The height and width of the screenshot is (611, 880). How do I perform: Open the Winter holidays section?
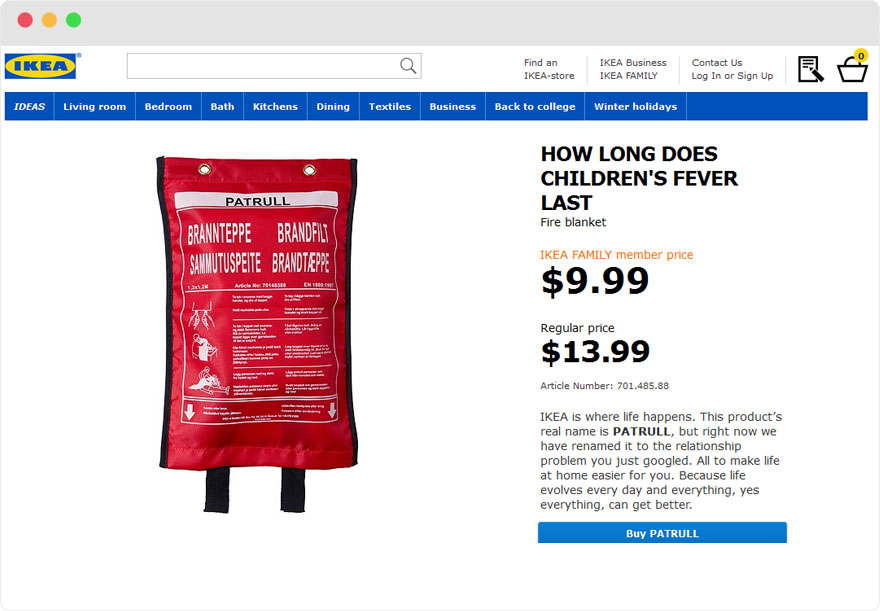click(635, 106)
